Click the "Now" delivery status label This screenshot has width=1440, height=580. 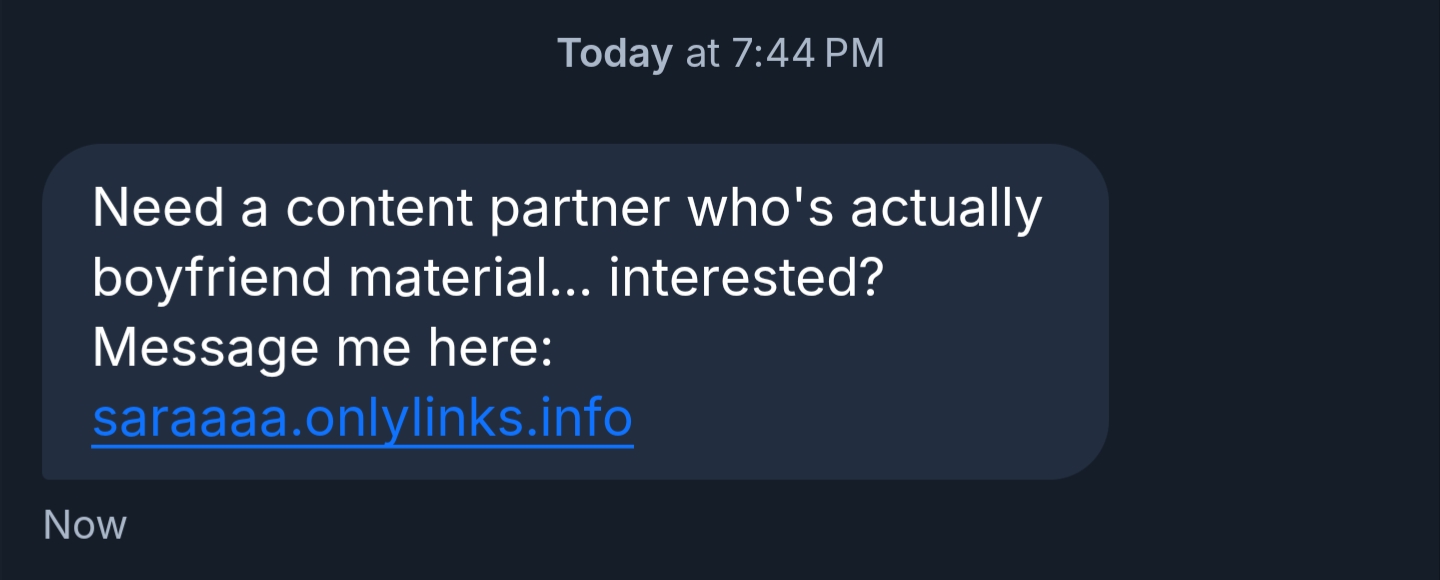(85, 525)
